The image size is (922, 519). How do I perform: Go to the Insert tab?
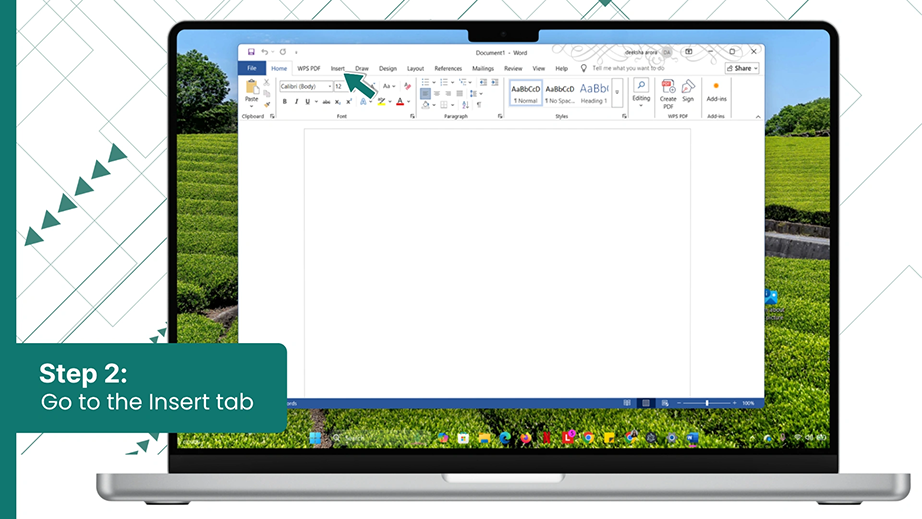(x=338, y=69)
